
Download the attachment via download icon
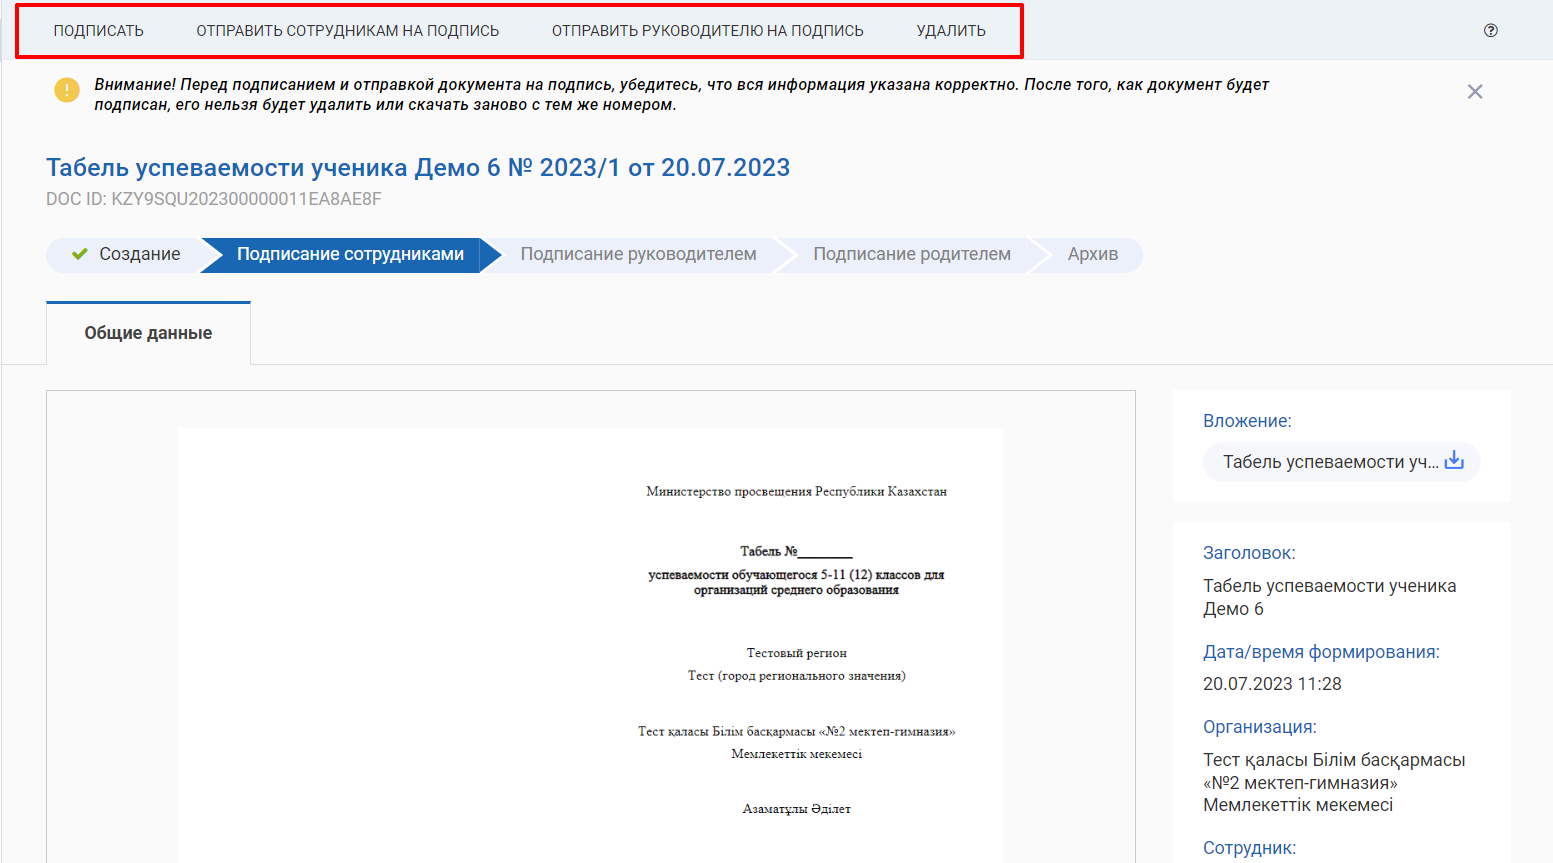[1454, 460]
